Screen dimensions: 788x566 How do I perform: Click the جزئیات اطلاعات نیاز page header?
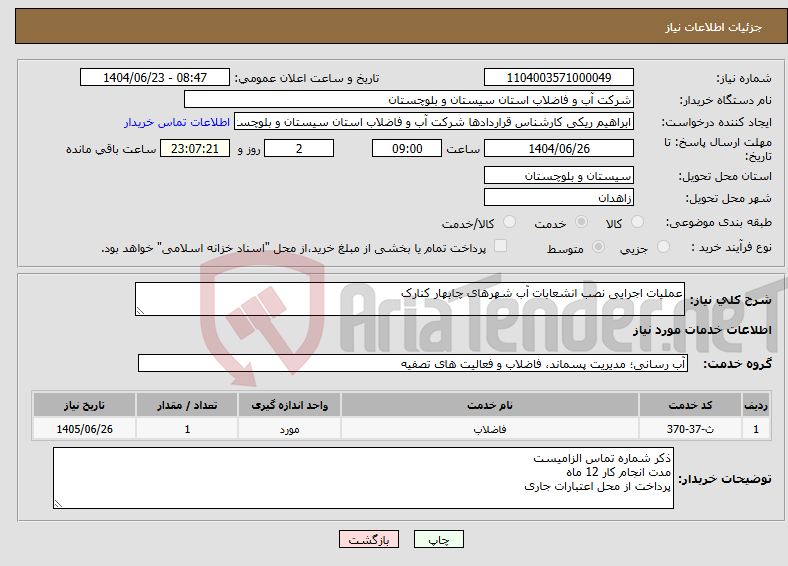pyautogui.click(x=714, y=27)
